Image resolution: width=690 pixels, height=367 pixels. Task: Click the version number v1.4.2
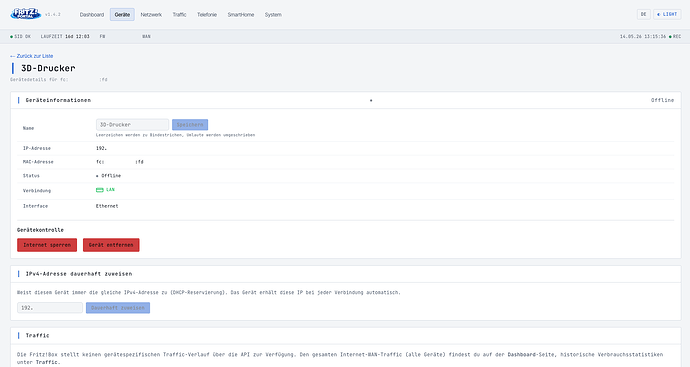point(53,15)
